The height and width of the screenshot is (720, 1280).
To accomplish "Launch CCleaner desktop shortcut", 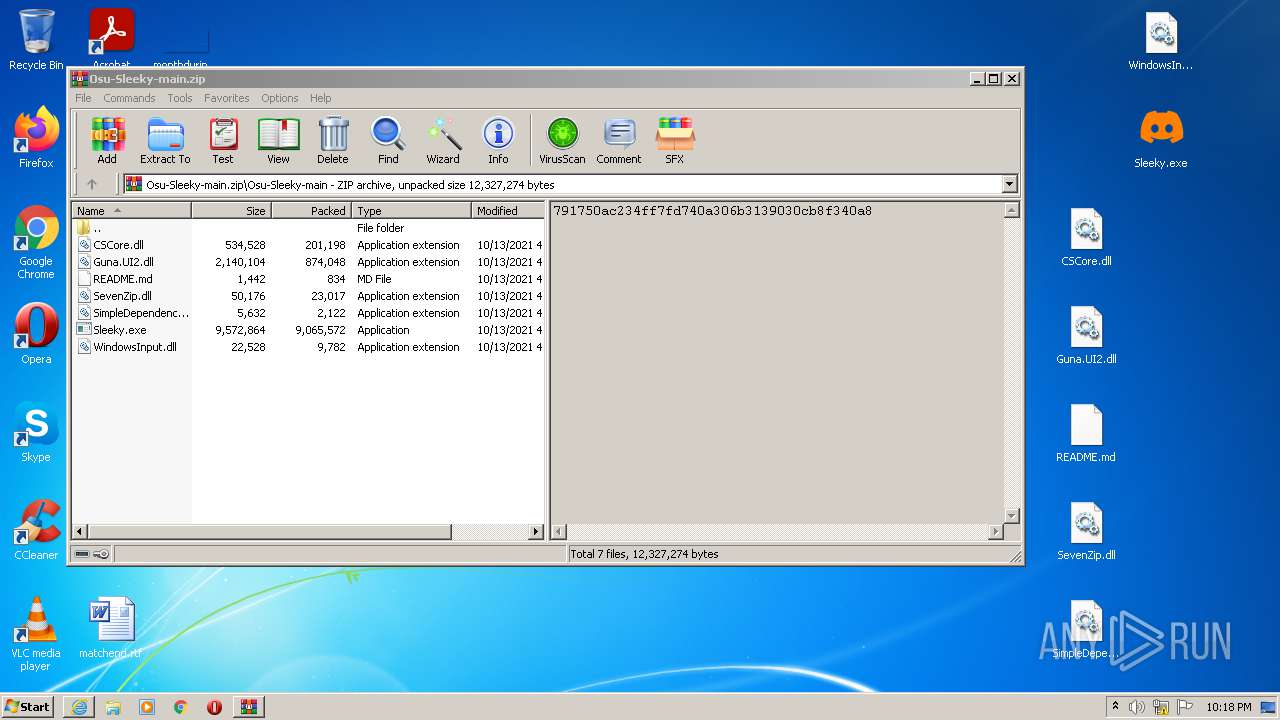I will 36,530.
